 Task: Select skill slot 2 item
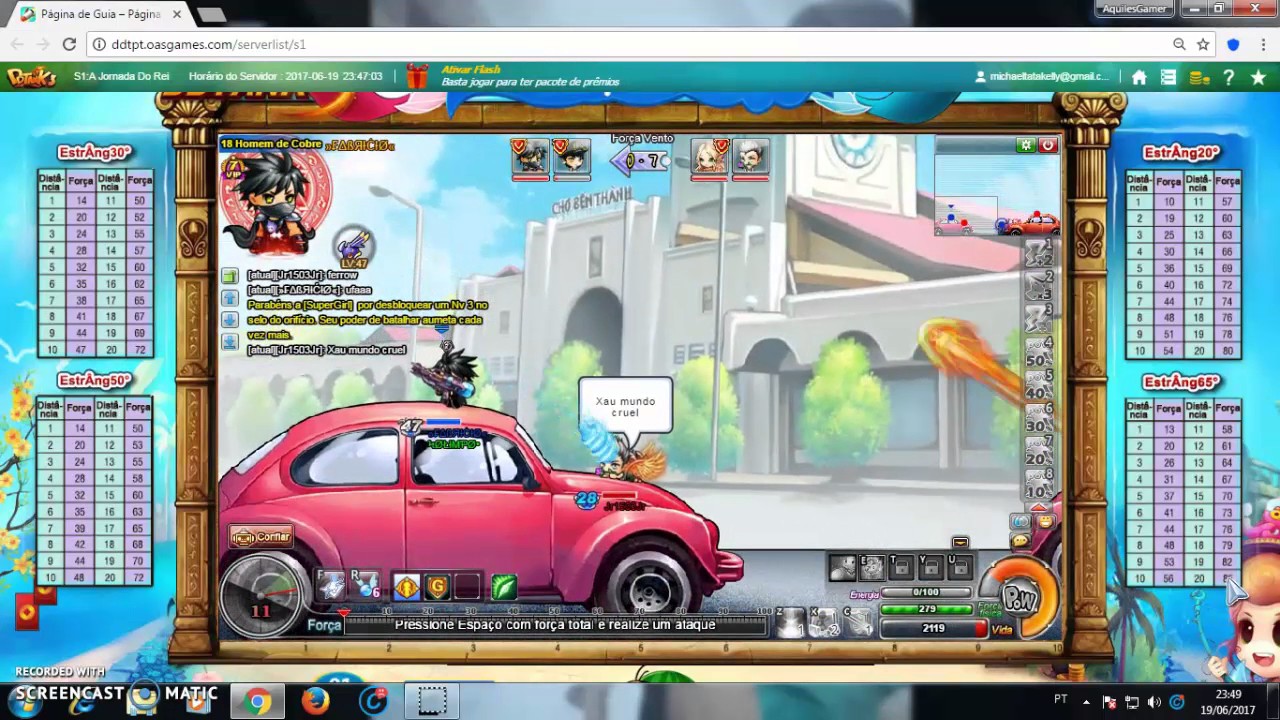1038,287
